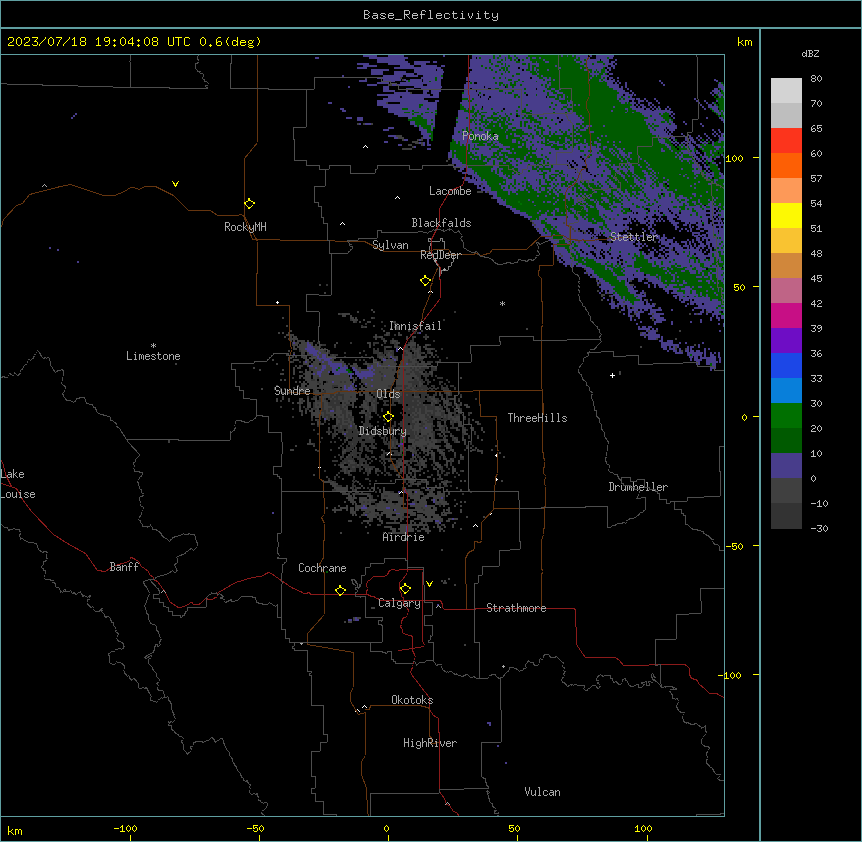The width and height of the screenshot is (862, 842).
Task: Click the Banff label on the map
Action: click(x=124, y=567)
